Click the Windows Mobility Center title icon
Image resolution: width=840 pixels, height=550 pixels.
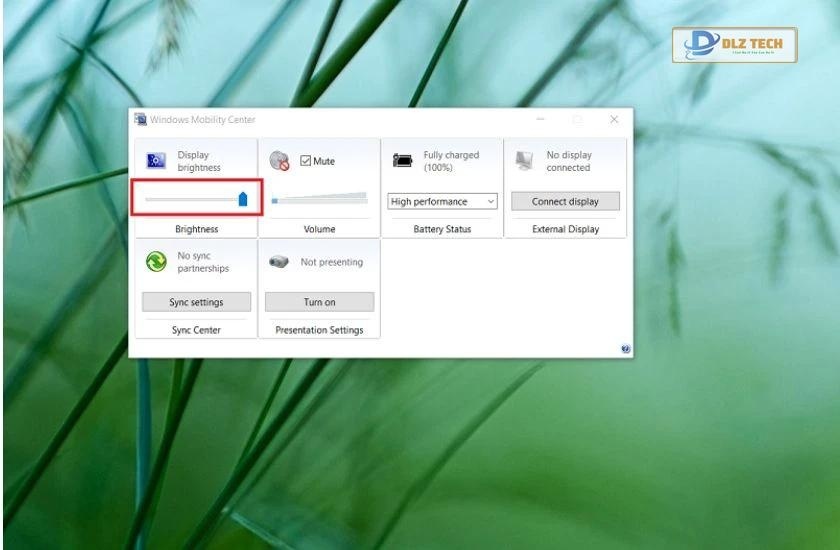141,120
